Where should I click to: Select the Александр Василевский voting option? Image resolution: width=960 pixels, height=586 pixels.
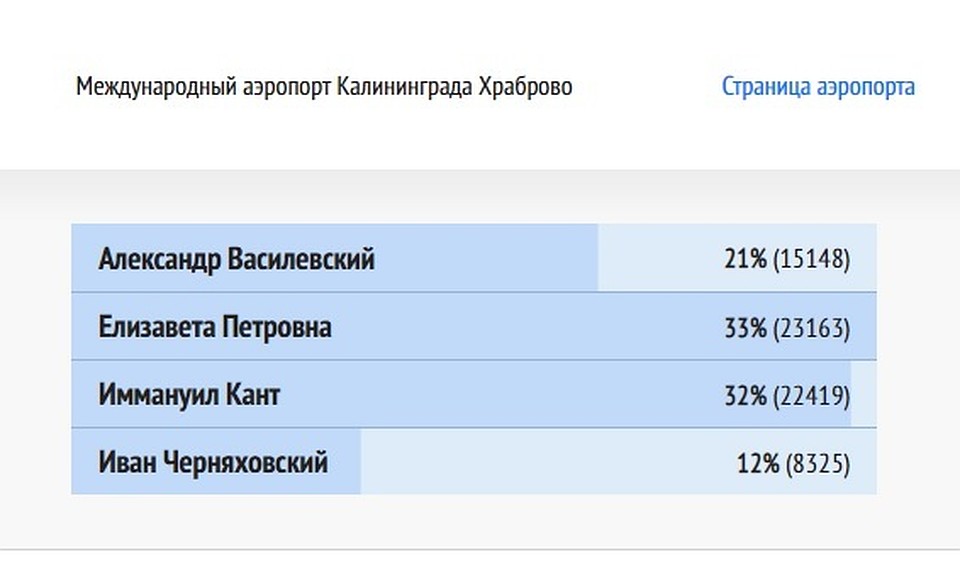(x=474, y=258)
